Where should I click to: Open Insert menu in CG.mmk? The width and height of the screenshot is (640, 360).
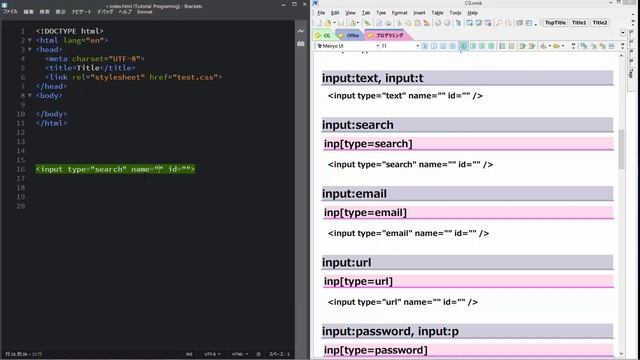419,13
